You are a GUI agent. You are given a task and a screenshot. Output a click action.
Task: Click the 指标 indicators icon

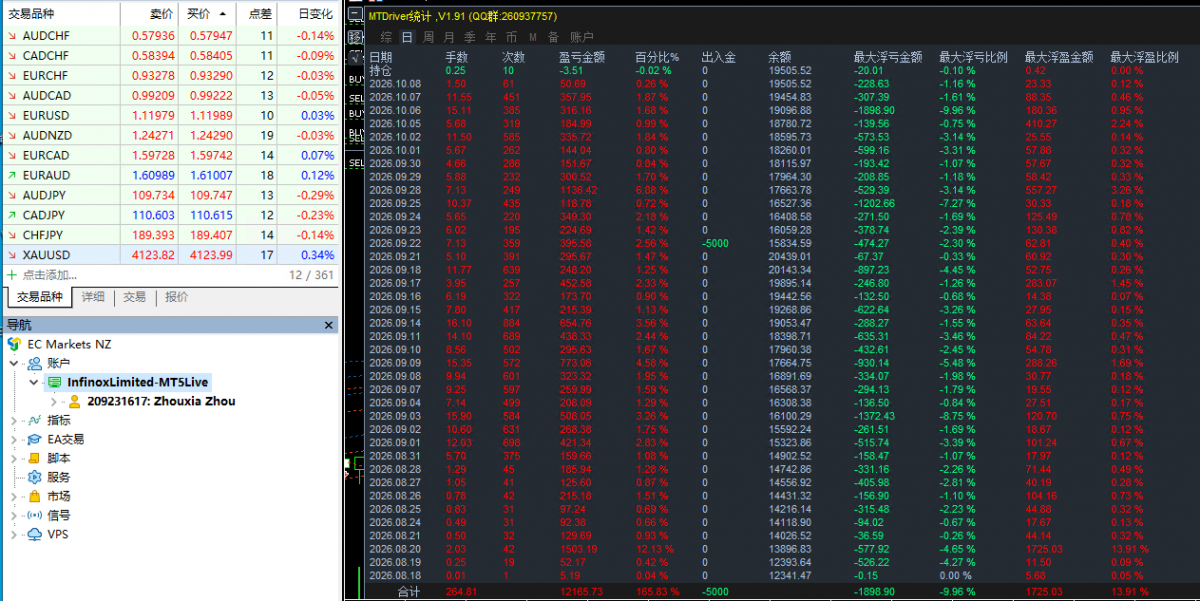pos(34,420)
